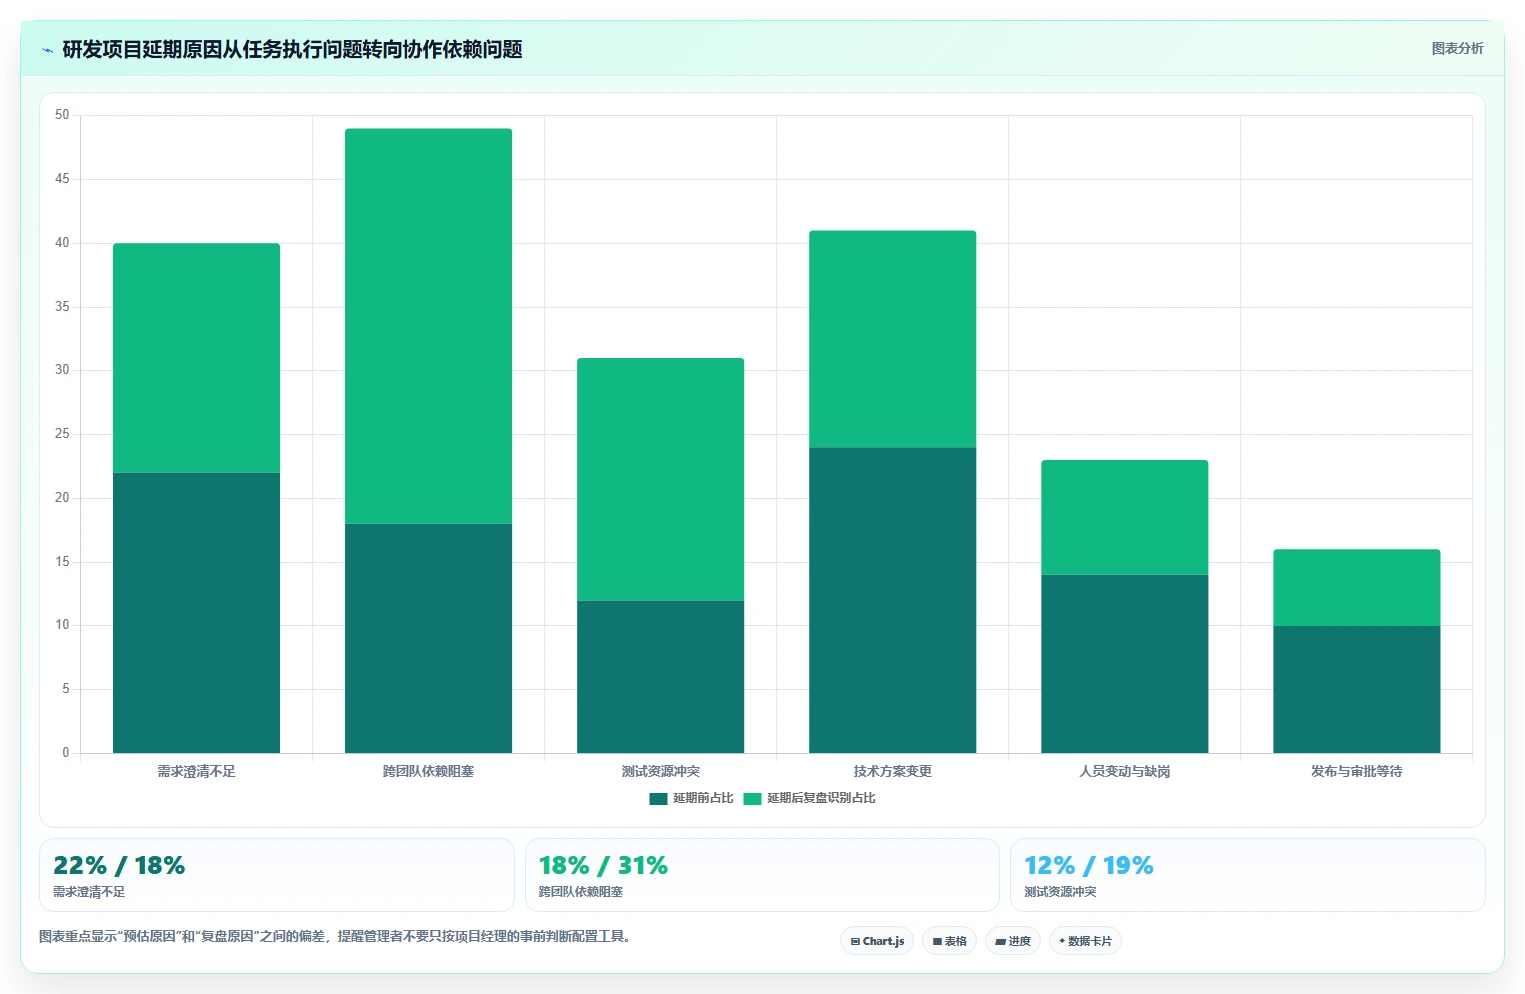
Task: Toggle the 延期前占比 legend series
Action: [691, 798]
